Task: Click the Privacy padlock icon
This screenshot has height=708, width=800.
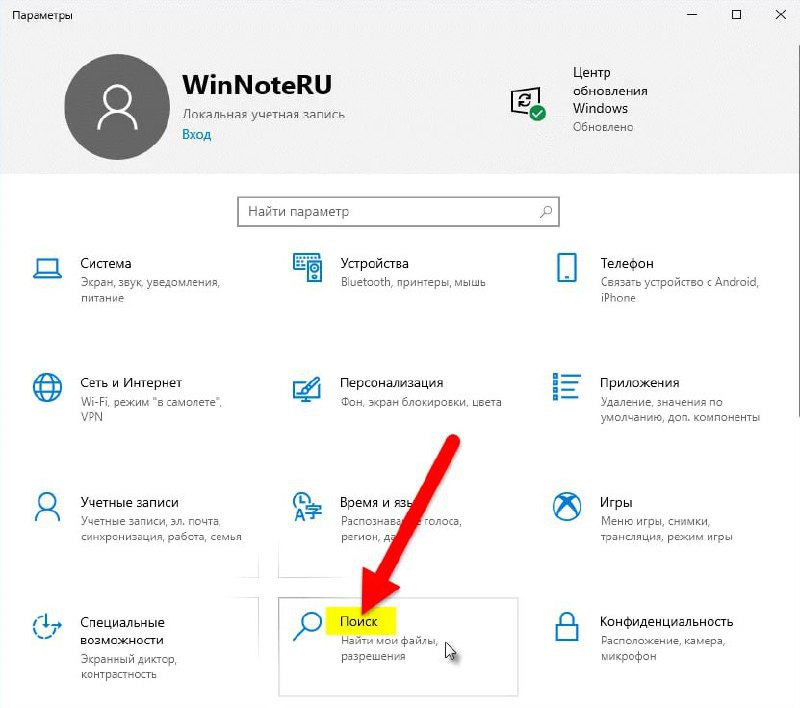Action: (567, 627)
